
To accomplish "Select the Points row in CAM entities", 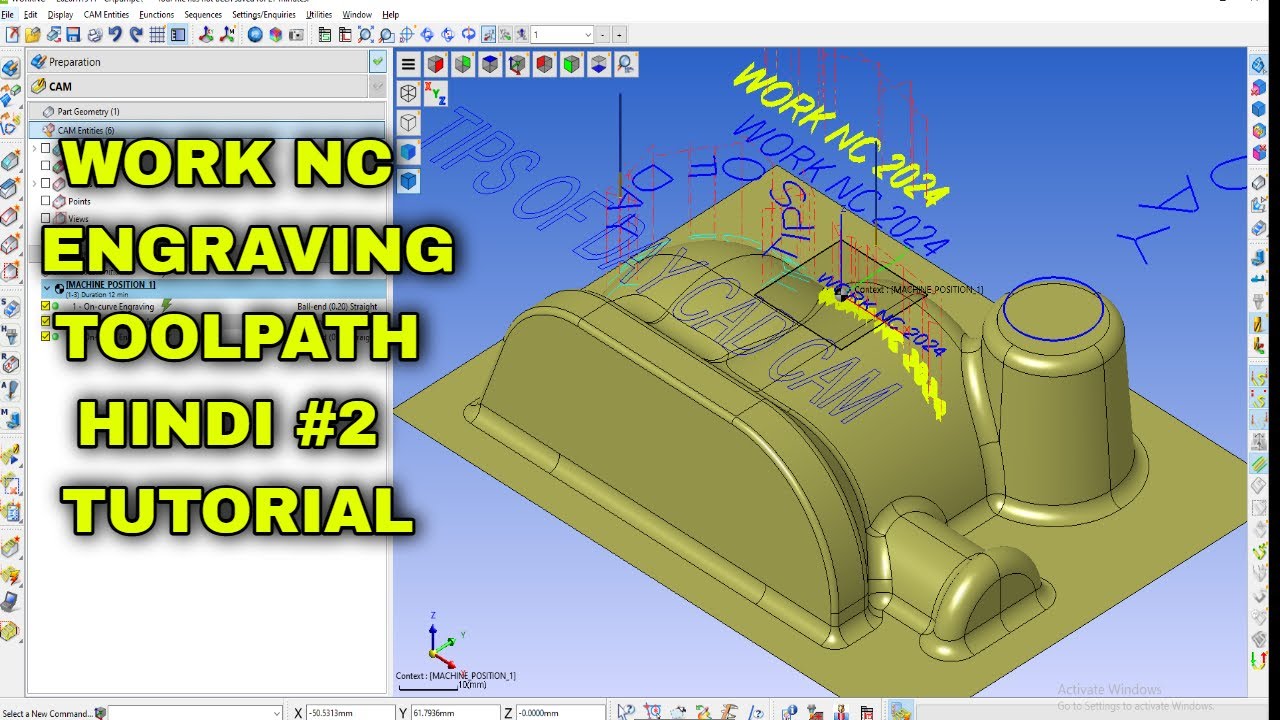I will click(79, 201).
